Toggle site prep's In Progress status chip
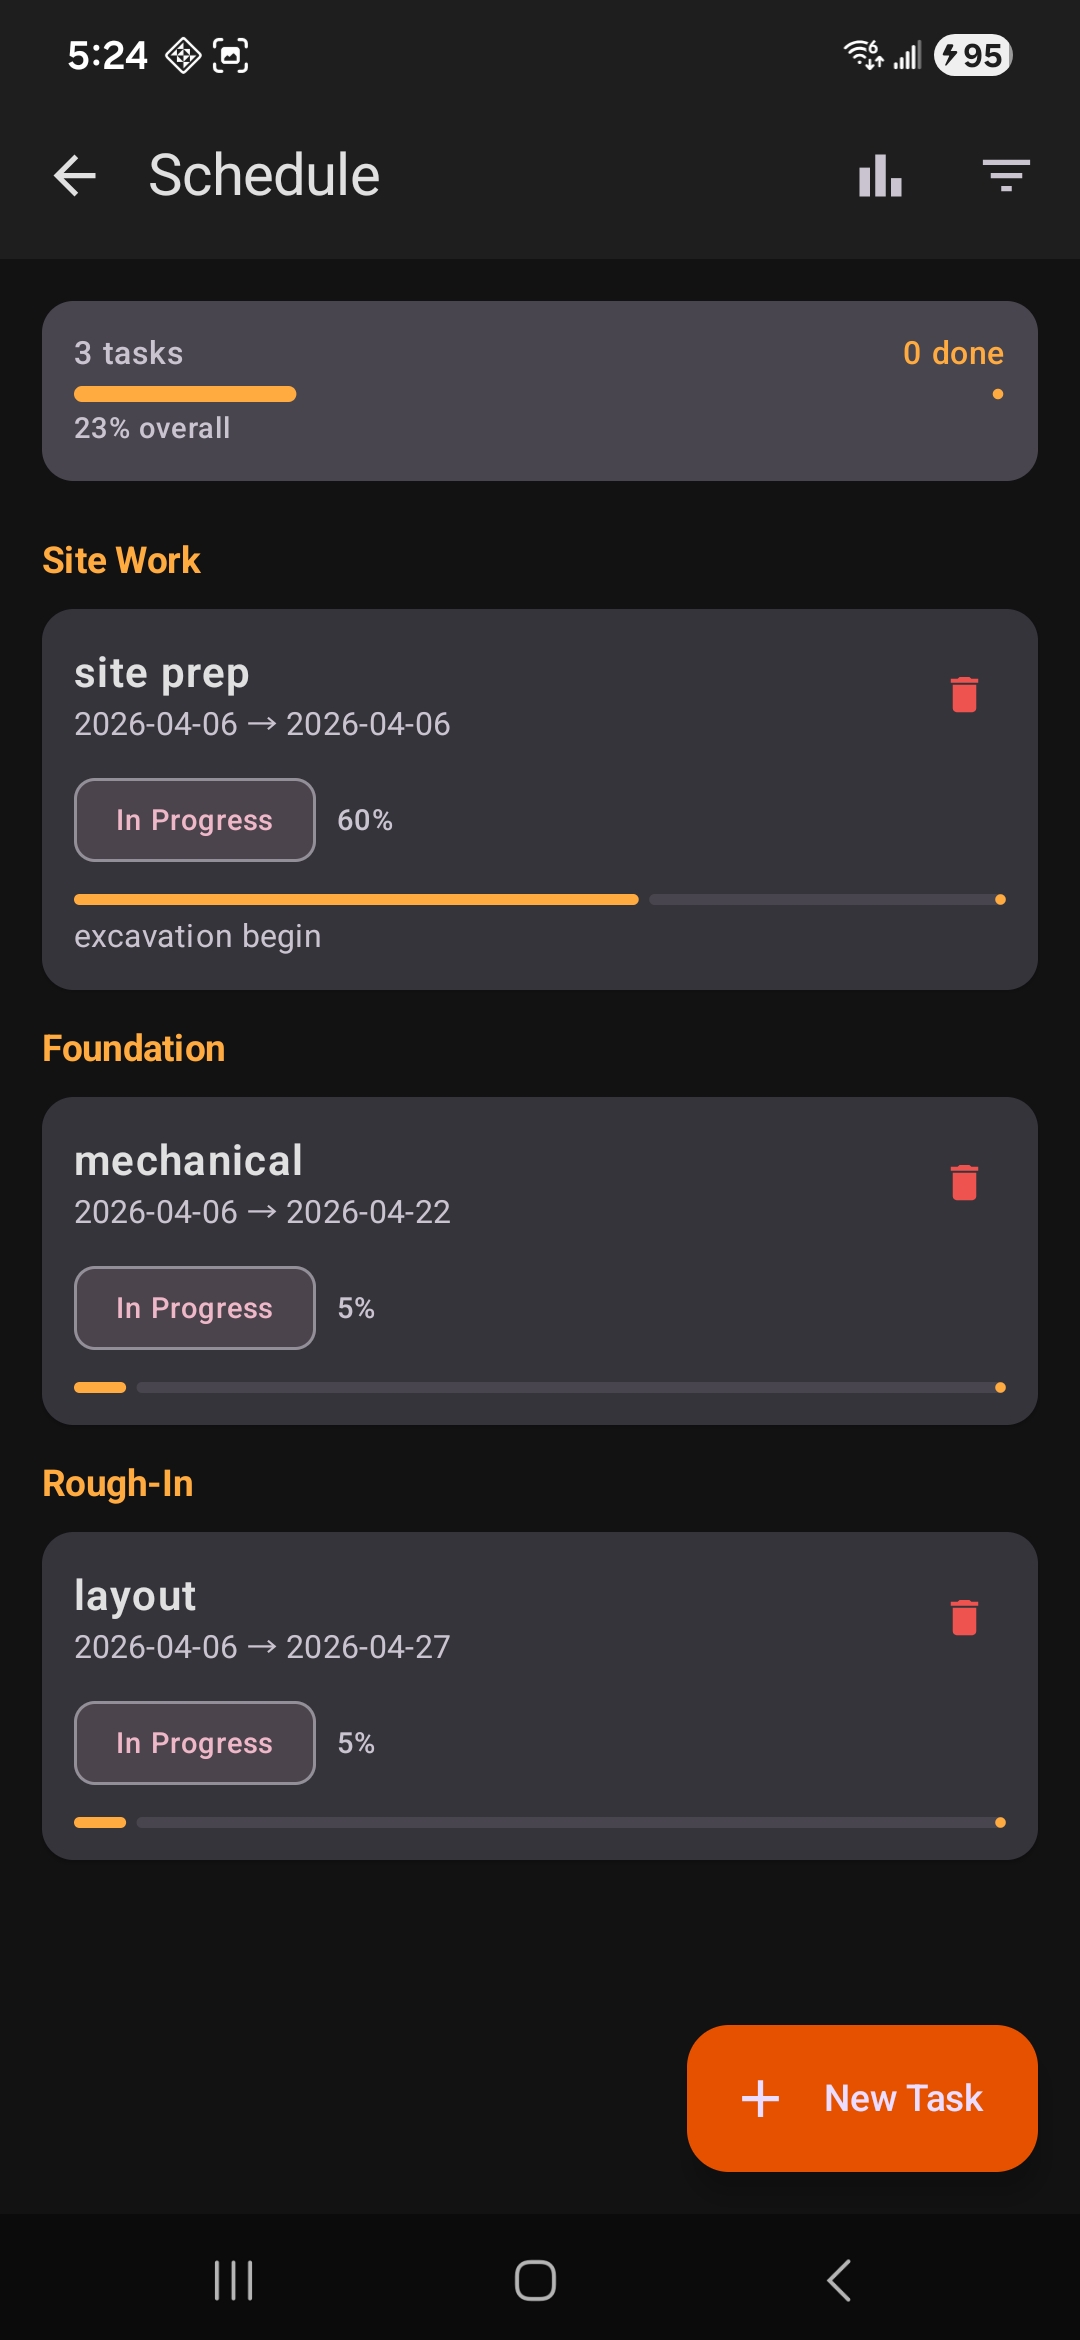Viewport: 1080px width, 2340px height. [x=193, y=820]
